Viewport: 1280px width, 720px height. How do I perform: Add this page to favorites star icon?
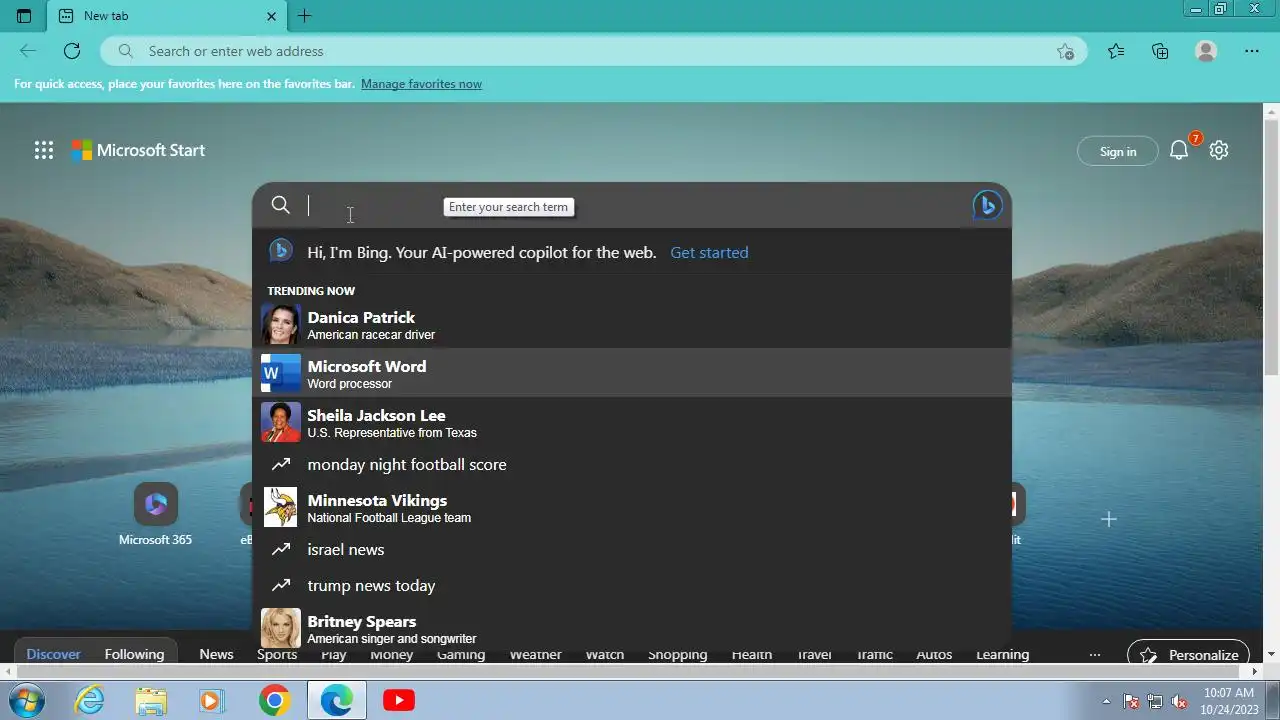coord(1065,51)
